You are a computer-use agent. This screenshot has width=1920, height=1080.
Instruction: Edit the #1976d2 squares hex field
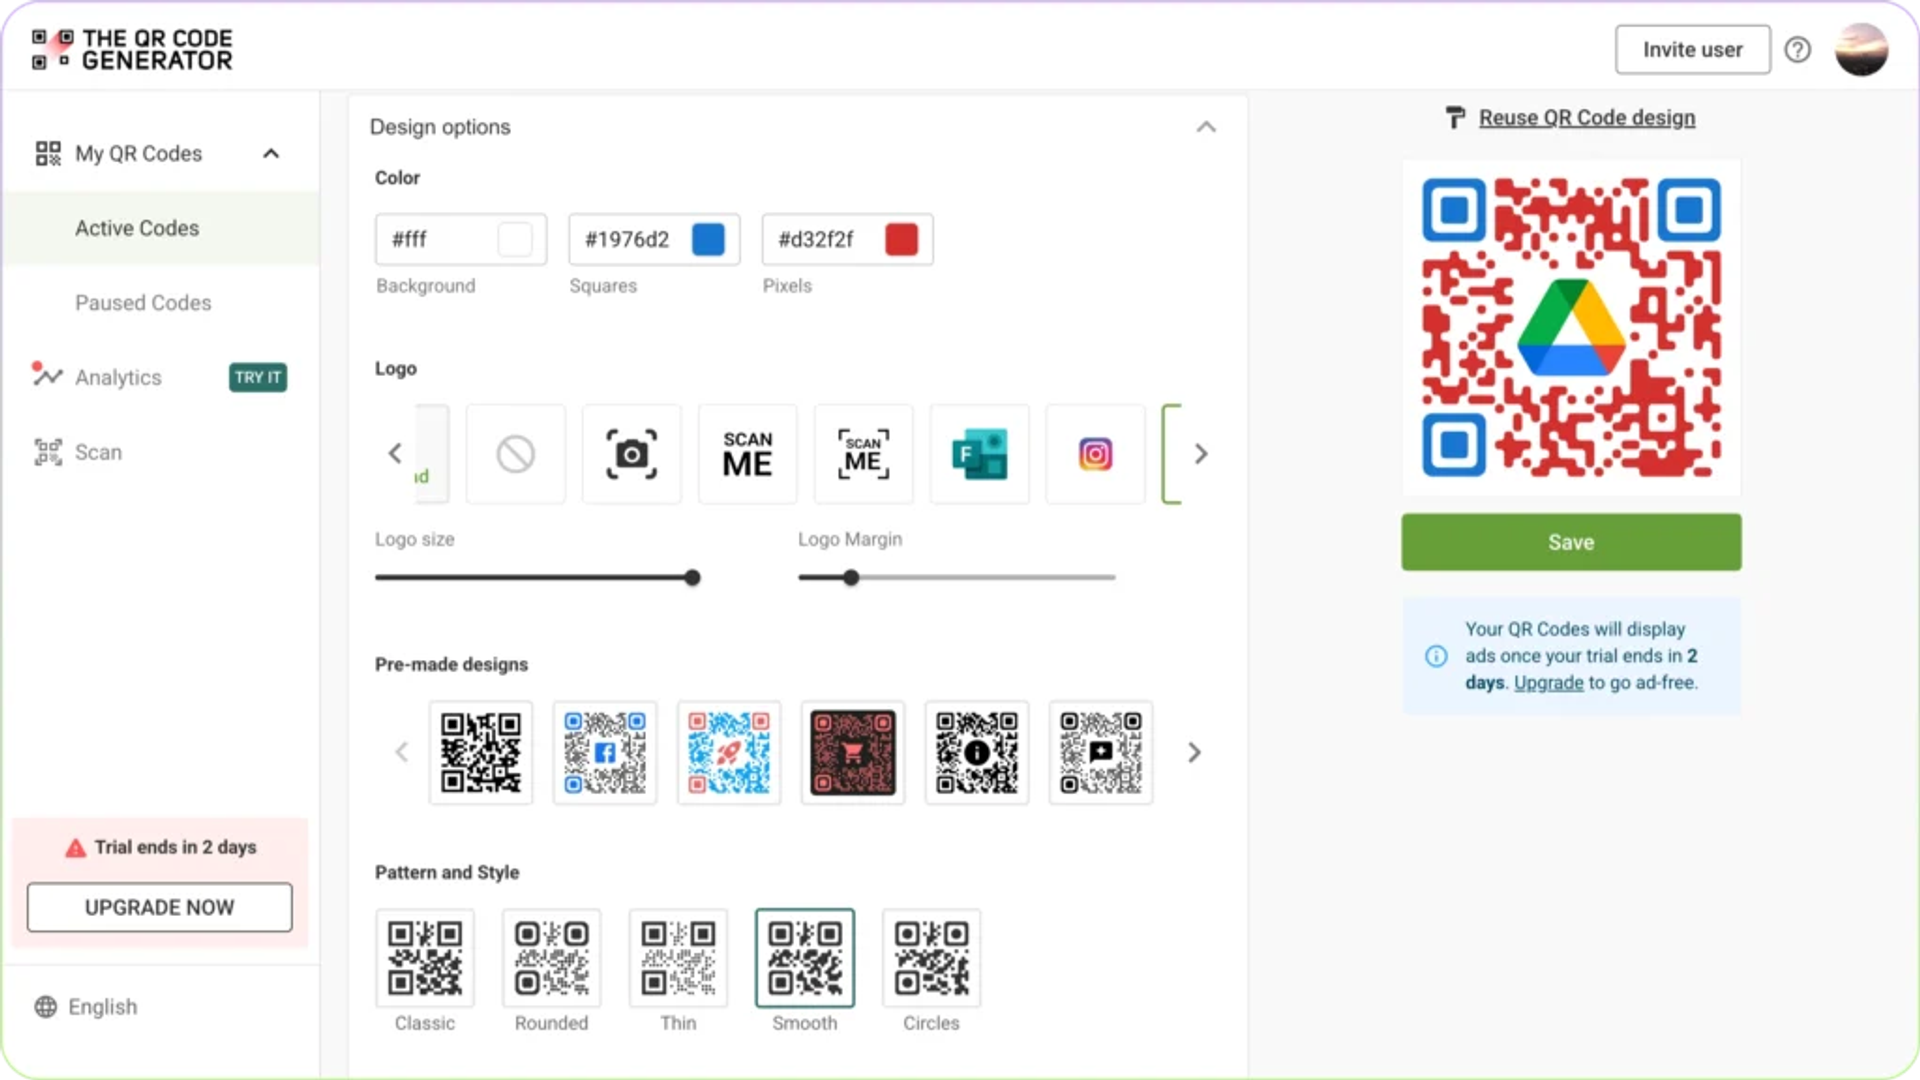[654, 239]
